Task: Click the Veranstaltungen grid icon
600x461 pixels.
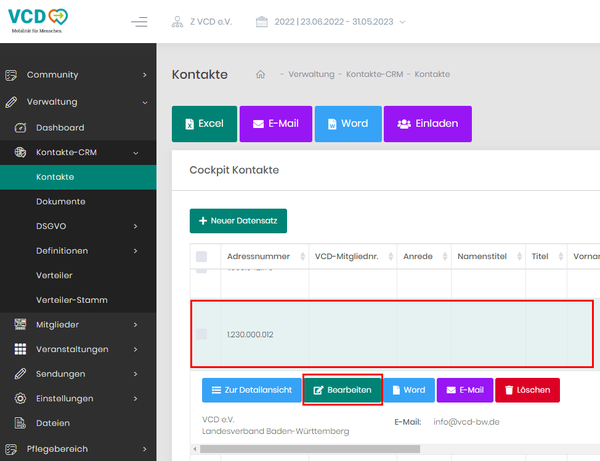Action: 20,349
